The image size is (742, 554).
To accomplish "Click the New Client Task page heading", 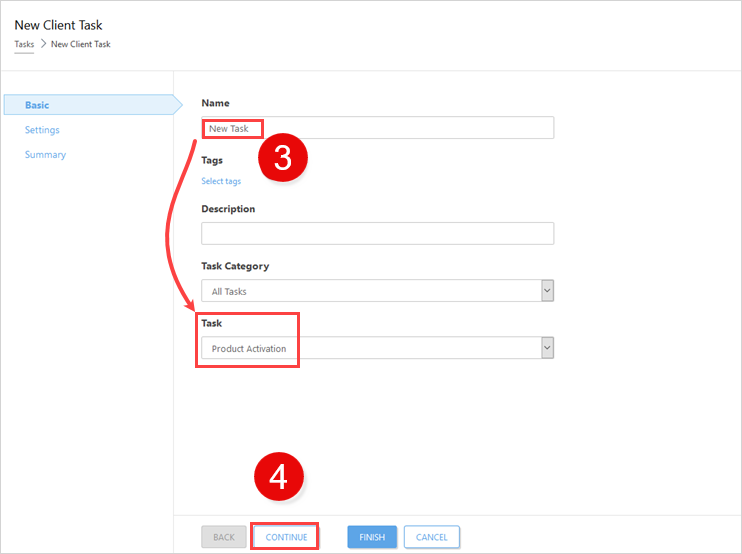I will 58,25.
